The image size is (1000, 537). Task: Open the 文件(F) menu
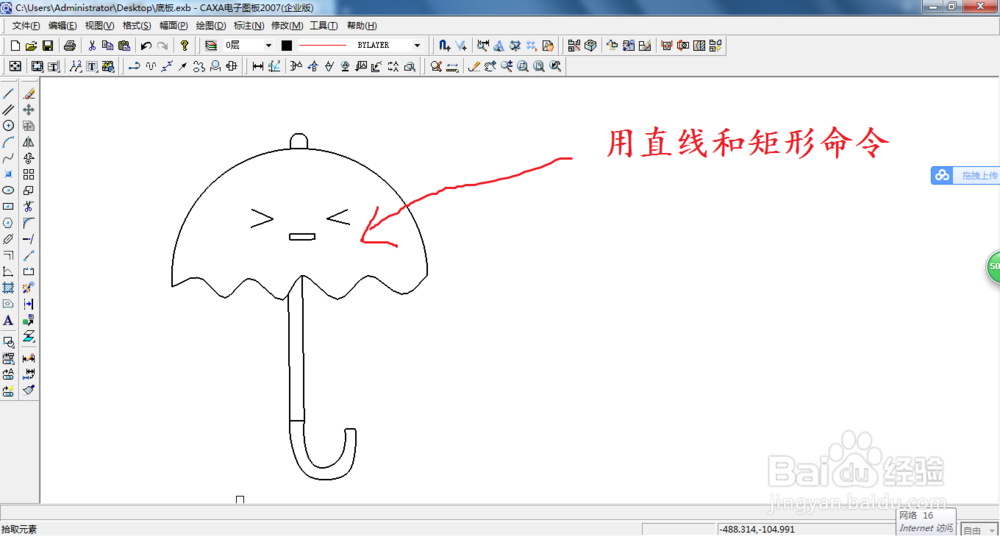pyautogui.click(x=26, y=26)
